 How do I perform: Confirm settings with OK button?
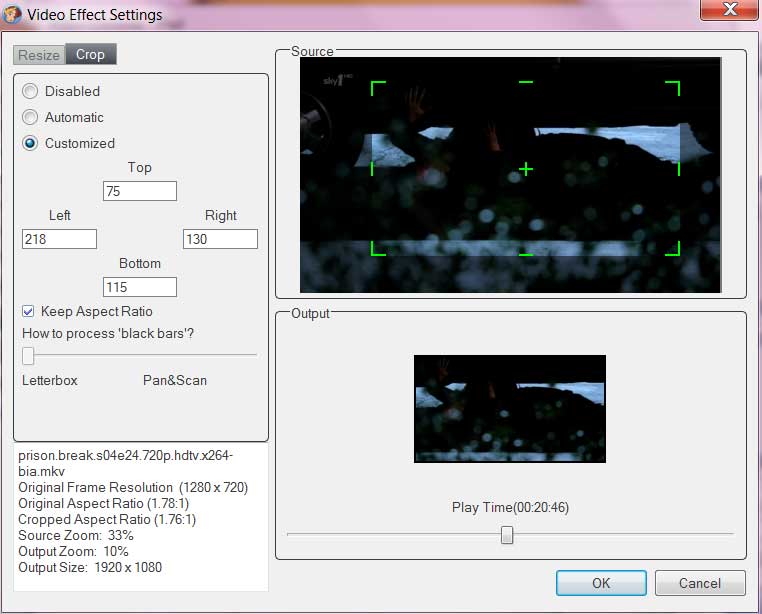pyautogui.click(x=601, y=583)
